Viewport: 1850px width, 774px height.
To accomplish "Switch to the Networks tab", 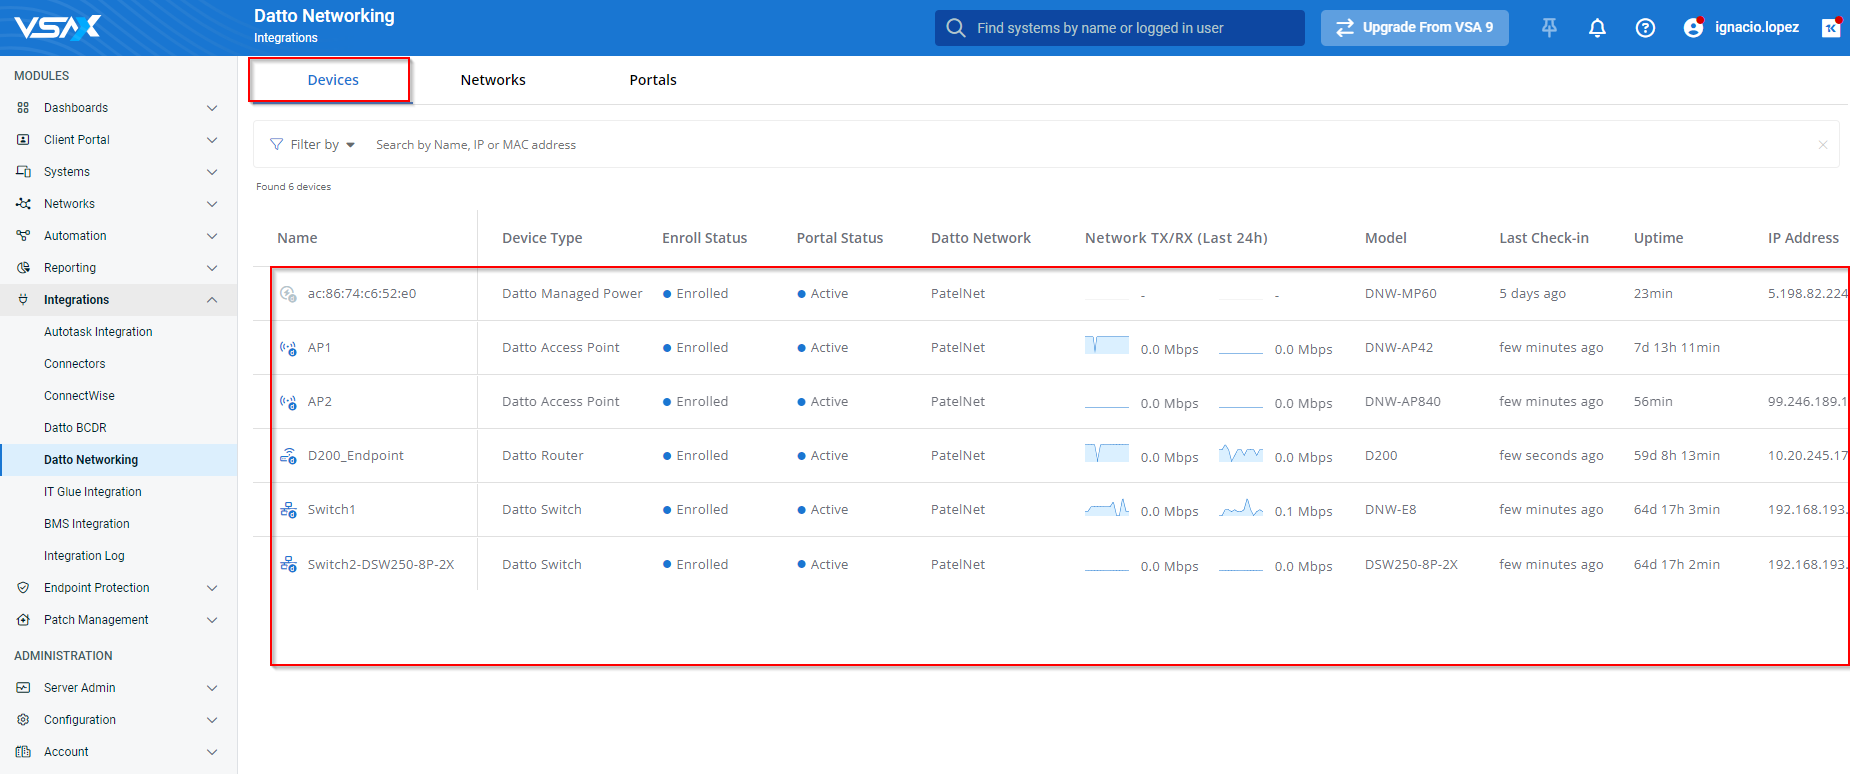I will tap(493, 80).
